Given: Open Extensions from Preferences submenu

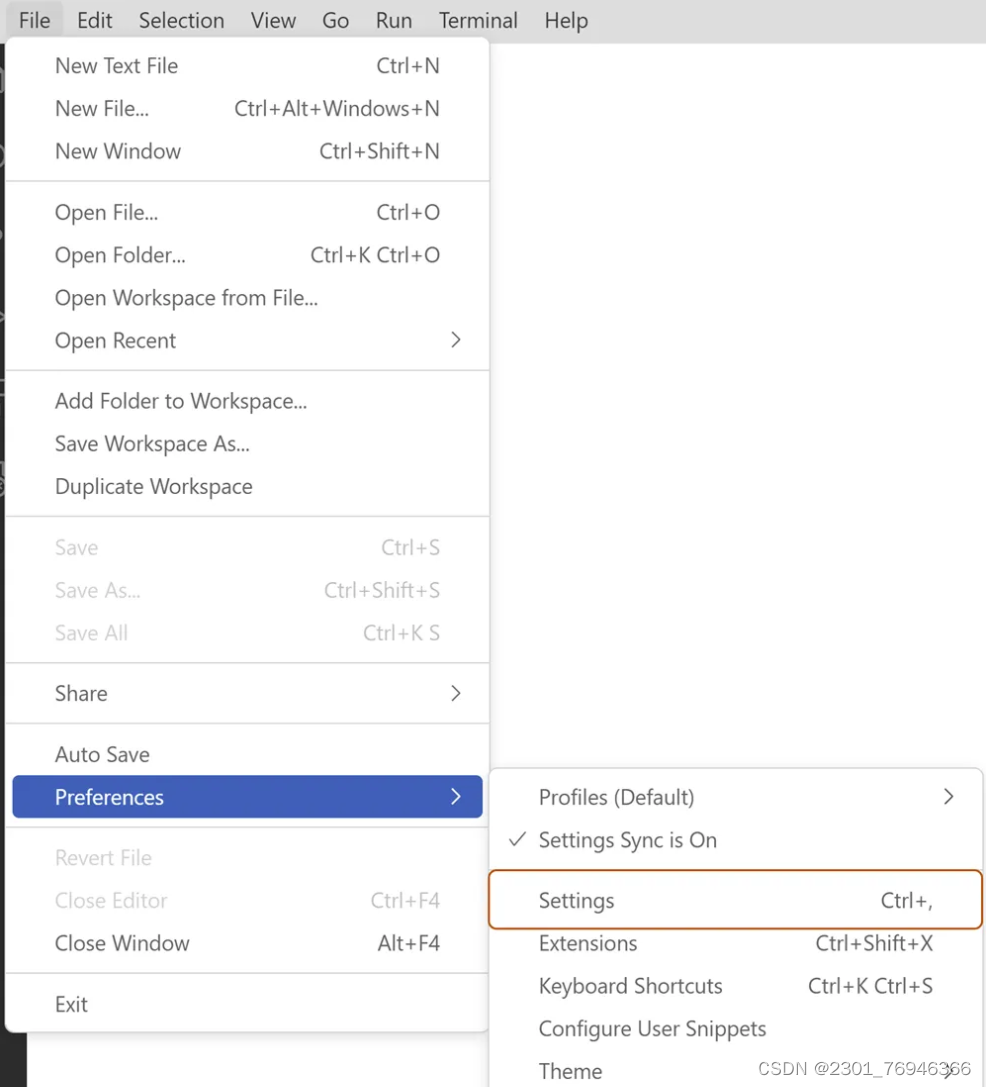Looking at the screenshot, I should (x=736, y=943).
